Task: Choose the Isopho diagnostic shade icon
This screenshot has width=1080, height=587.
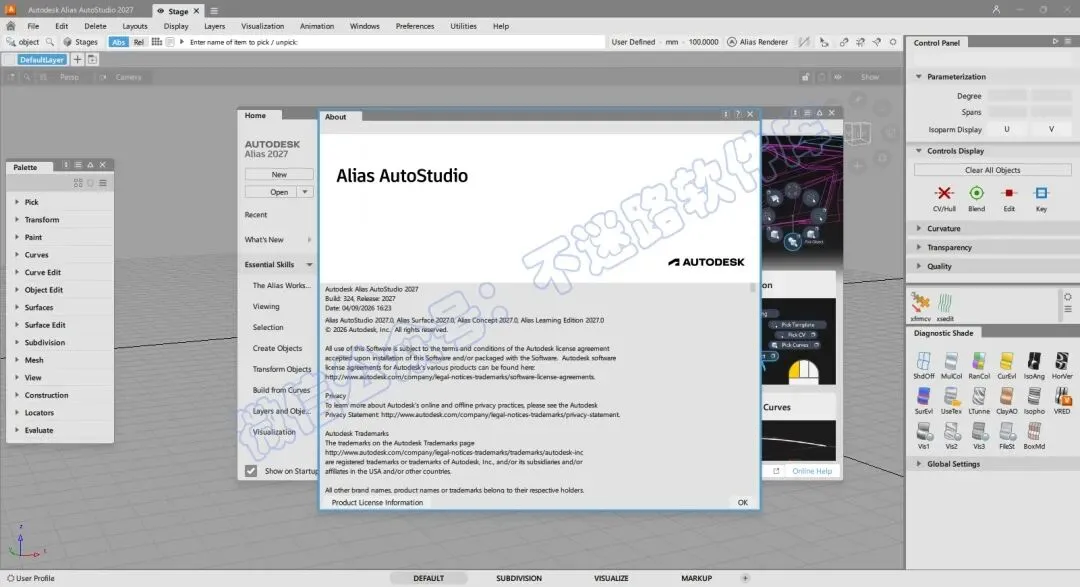Action: pos(1034,396)
